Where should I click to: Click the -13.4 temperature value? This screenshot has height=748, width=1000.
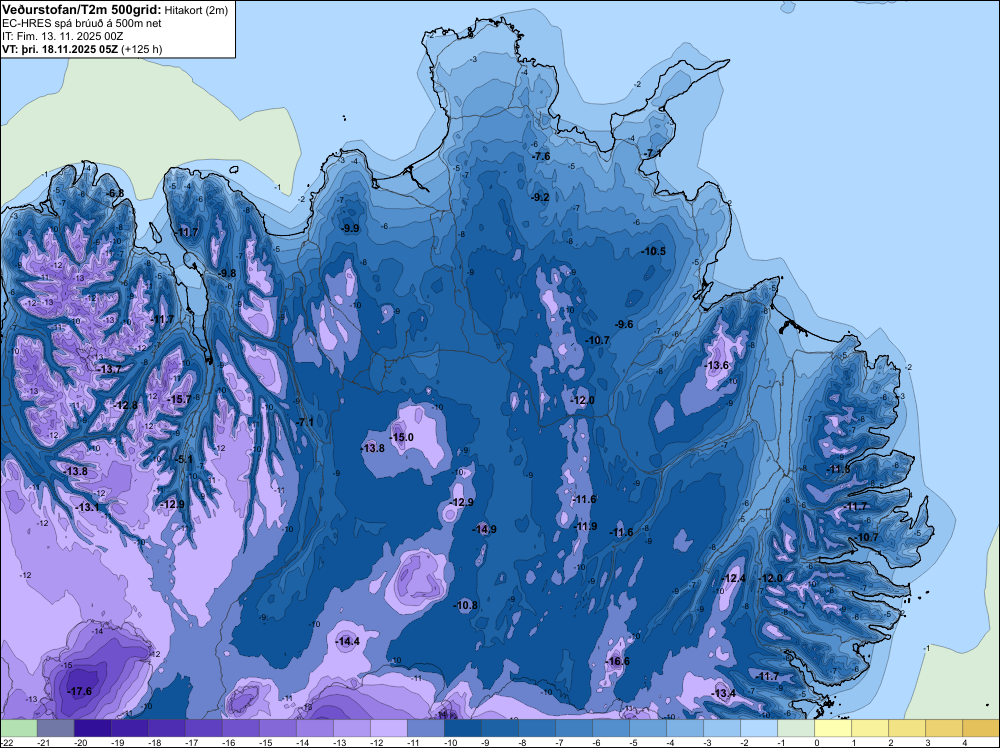click(x=724, y=694)
